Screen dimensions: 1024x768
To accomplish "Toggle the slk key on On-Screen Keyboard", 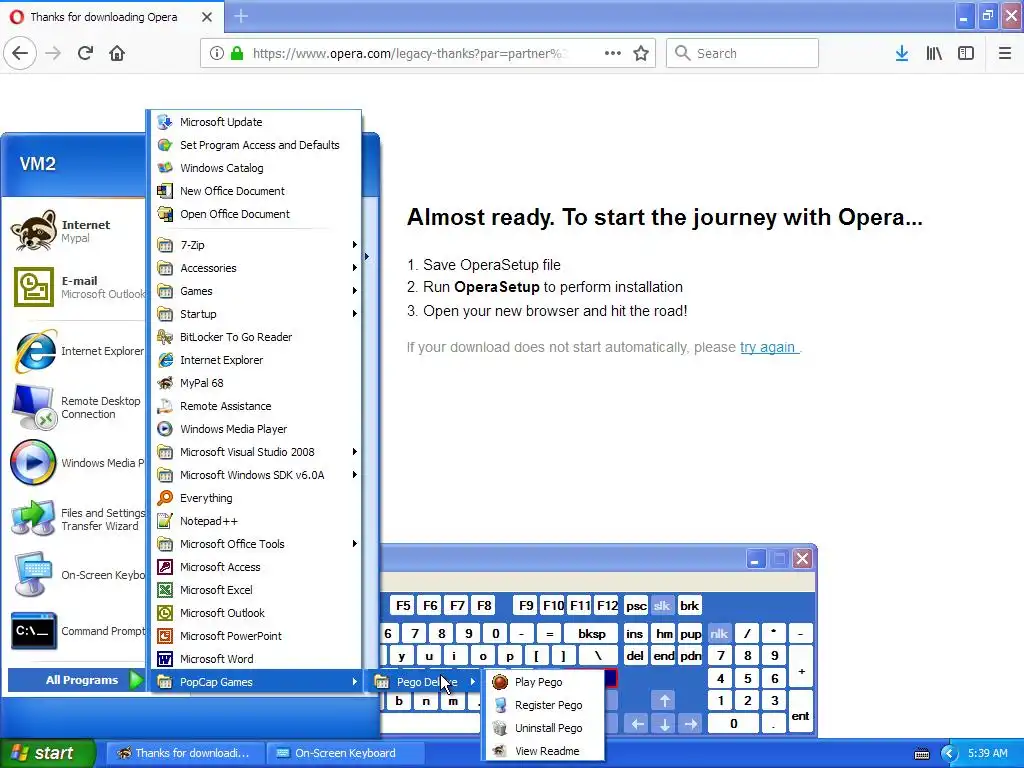I will [x=662, y=605].
